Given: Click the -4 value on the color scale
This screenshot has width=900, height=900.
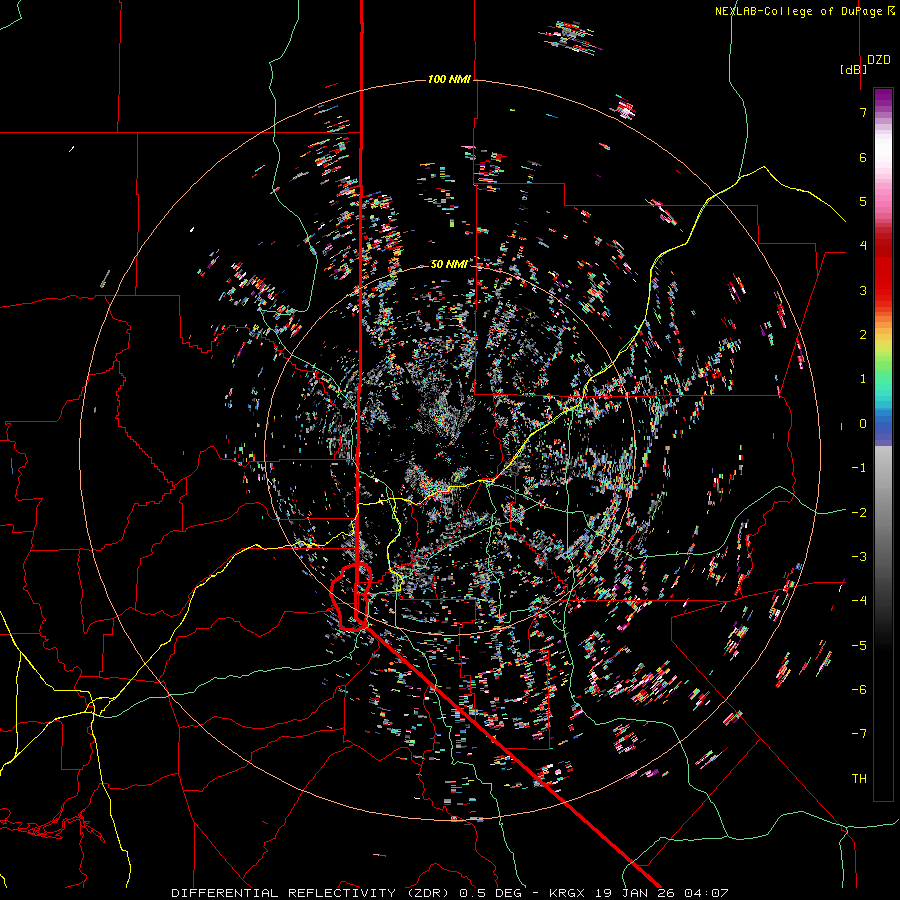Looking at the screenshot, I should (859, 601).
